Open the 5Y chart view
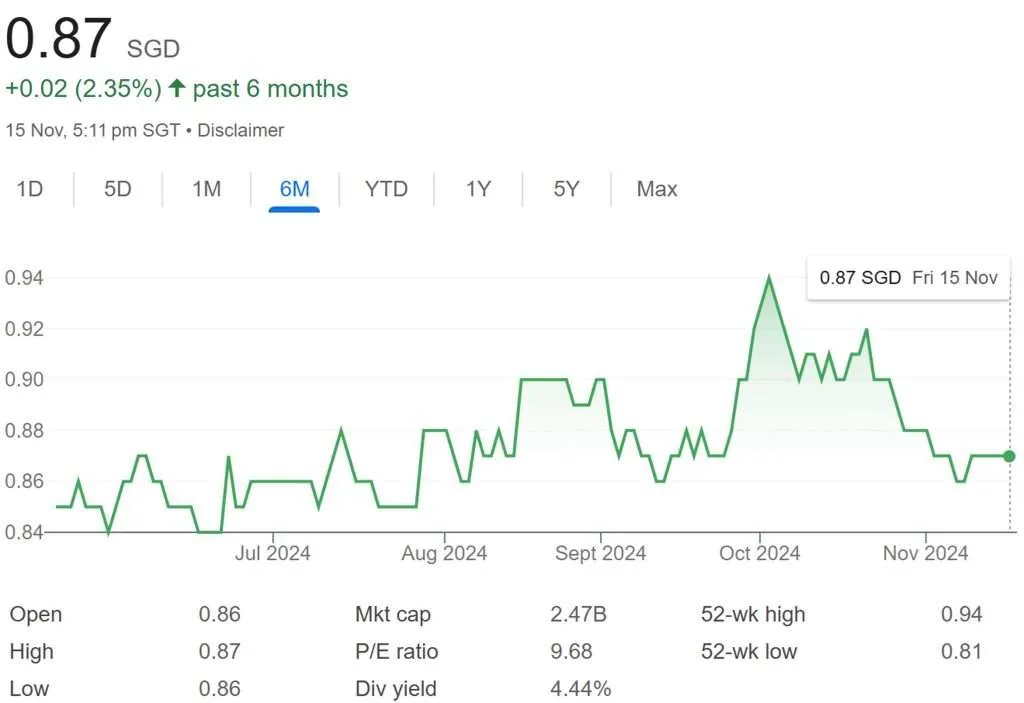Image resolution: width=1024 pixels, height=703 pixels. tap(565, 188)
